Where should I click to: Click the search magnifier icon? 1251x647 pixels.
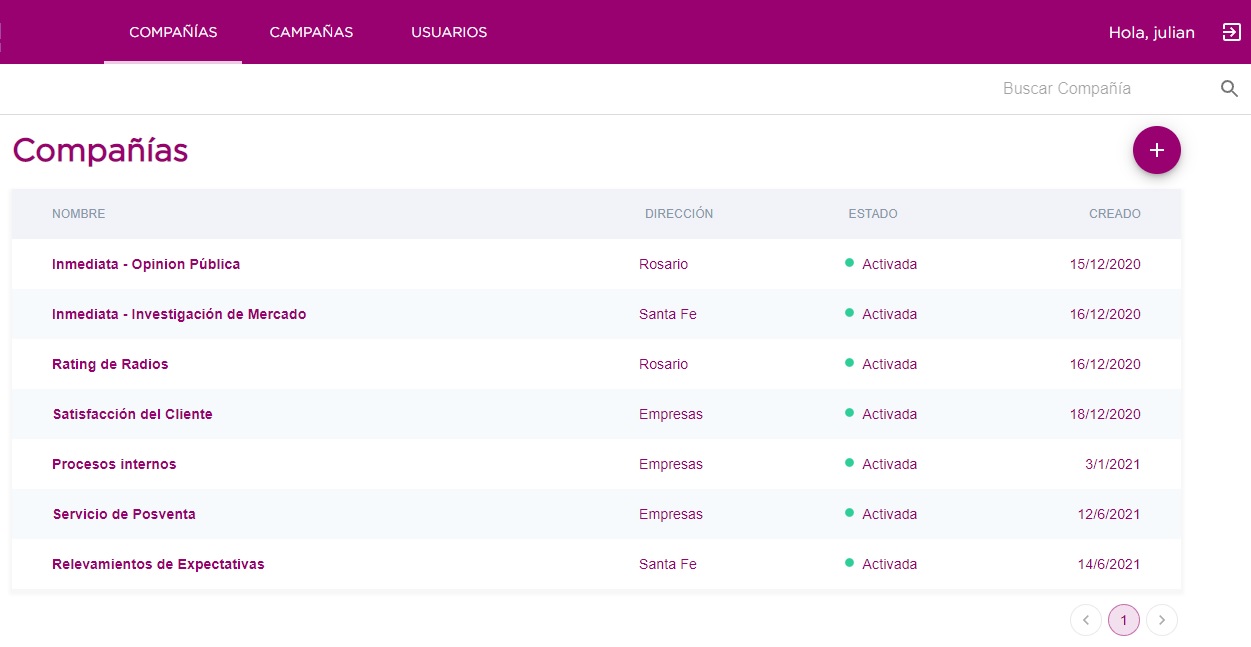coord(1229,89)
